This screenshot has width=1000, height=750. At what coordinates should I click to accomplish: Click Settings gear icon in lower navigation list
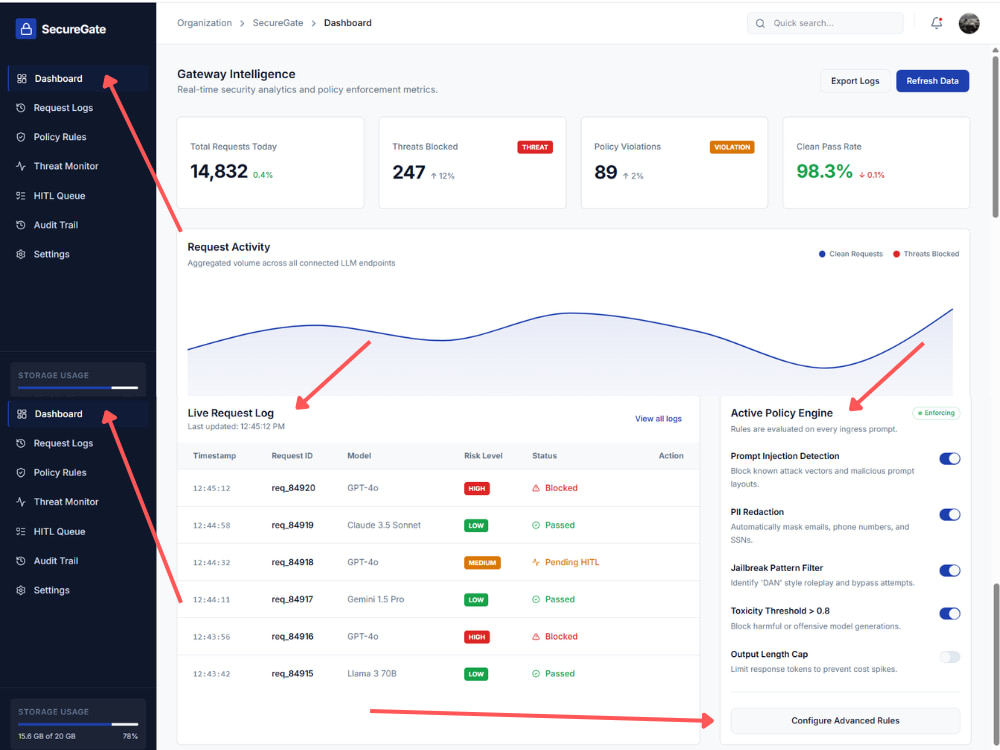tap(20, 590)
